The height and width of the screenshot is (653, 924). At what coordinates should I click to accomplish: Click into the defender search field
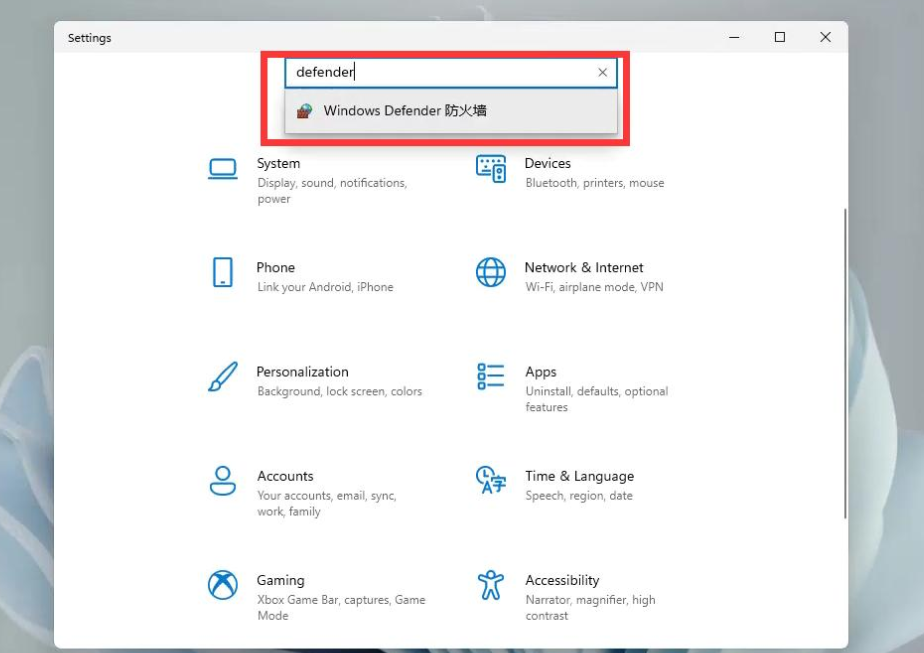point(440,72)
